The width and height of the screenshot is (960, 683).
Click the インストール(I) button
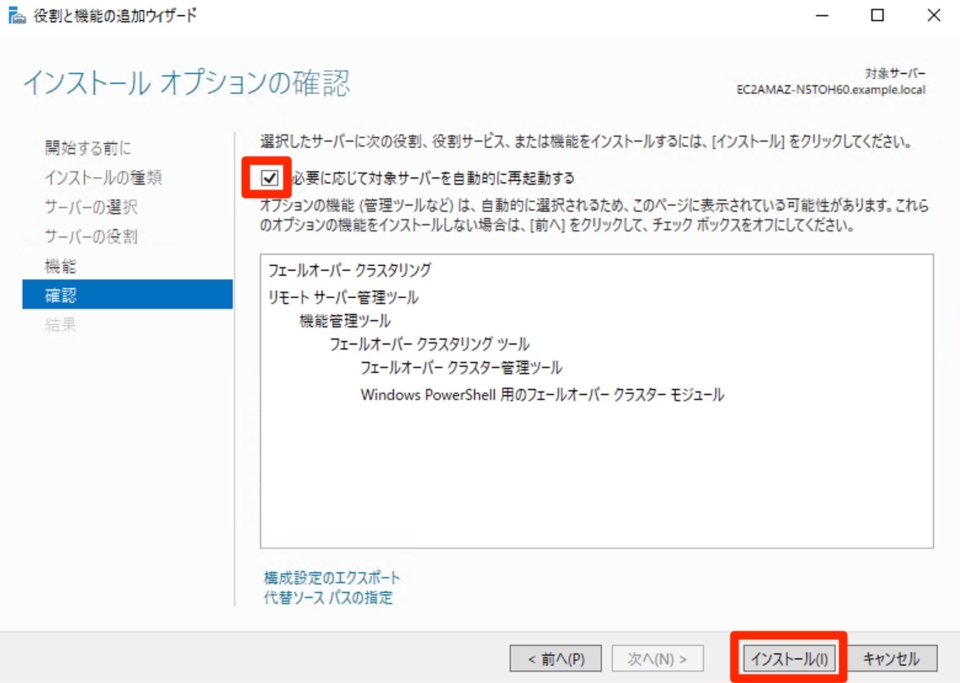click(789, 659)
